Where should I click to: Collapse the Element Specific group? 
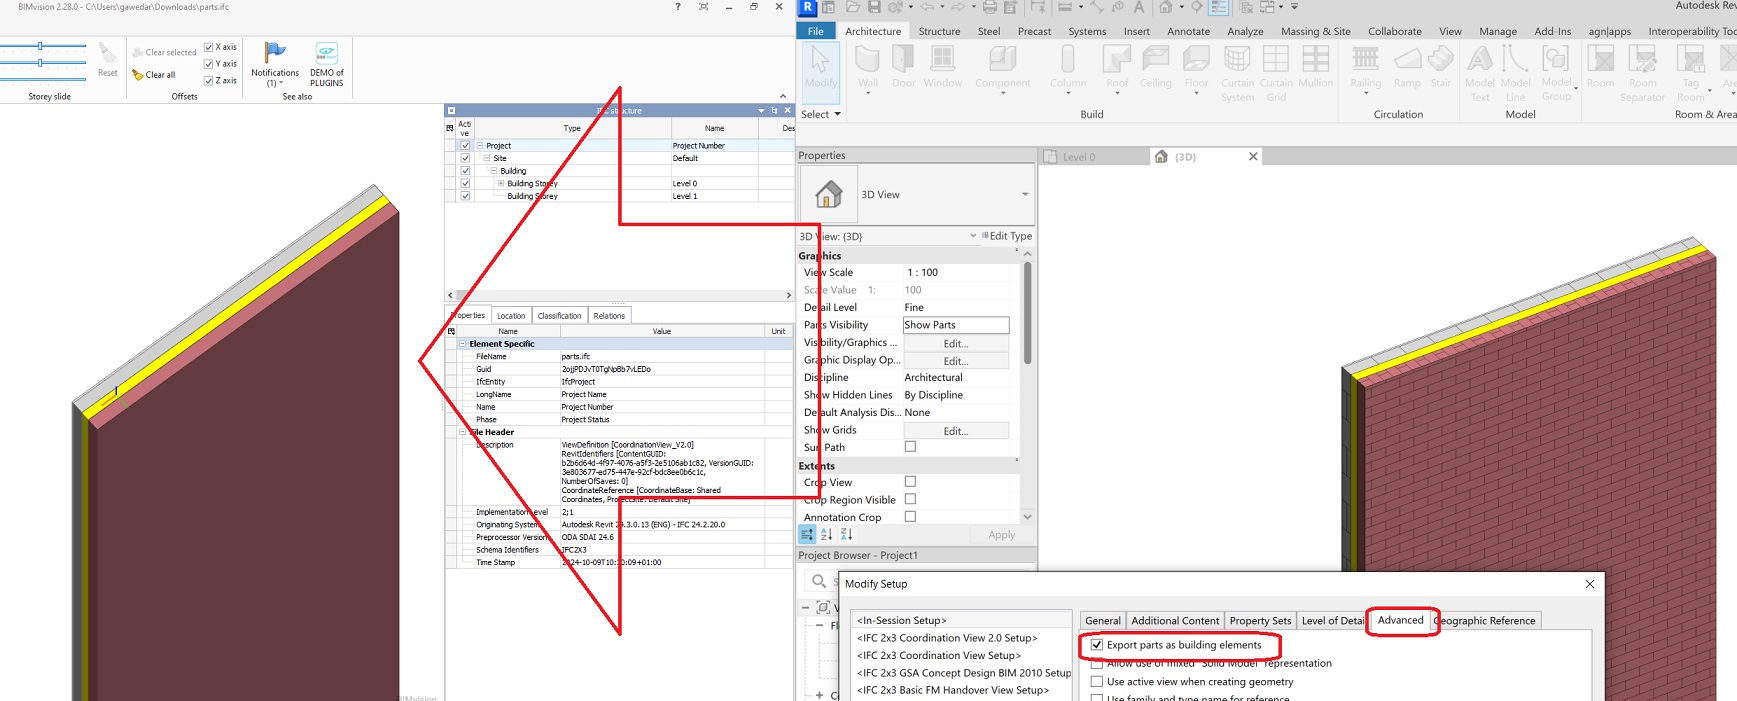[463, 344]
